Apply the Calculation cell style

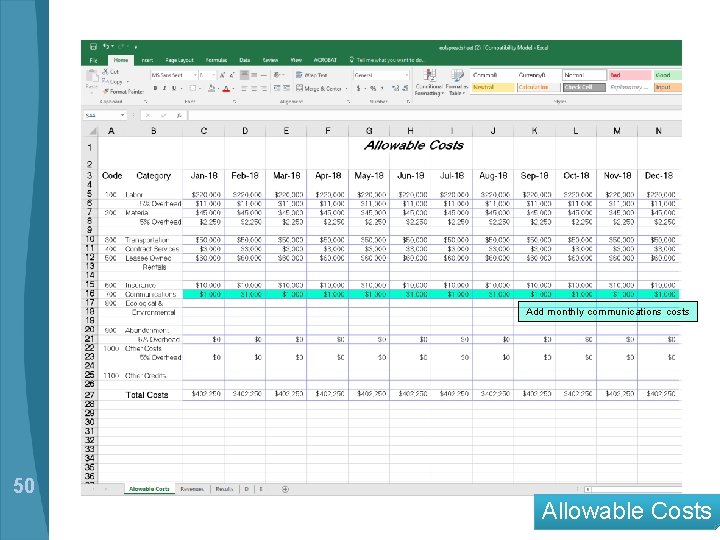[x=539, y=87]
